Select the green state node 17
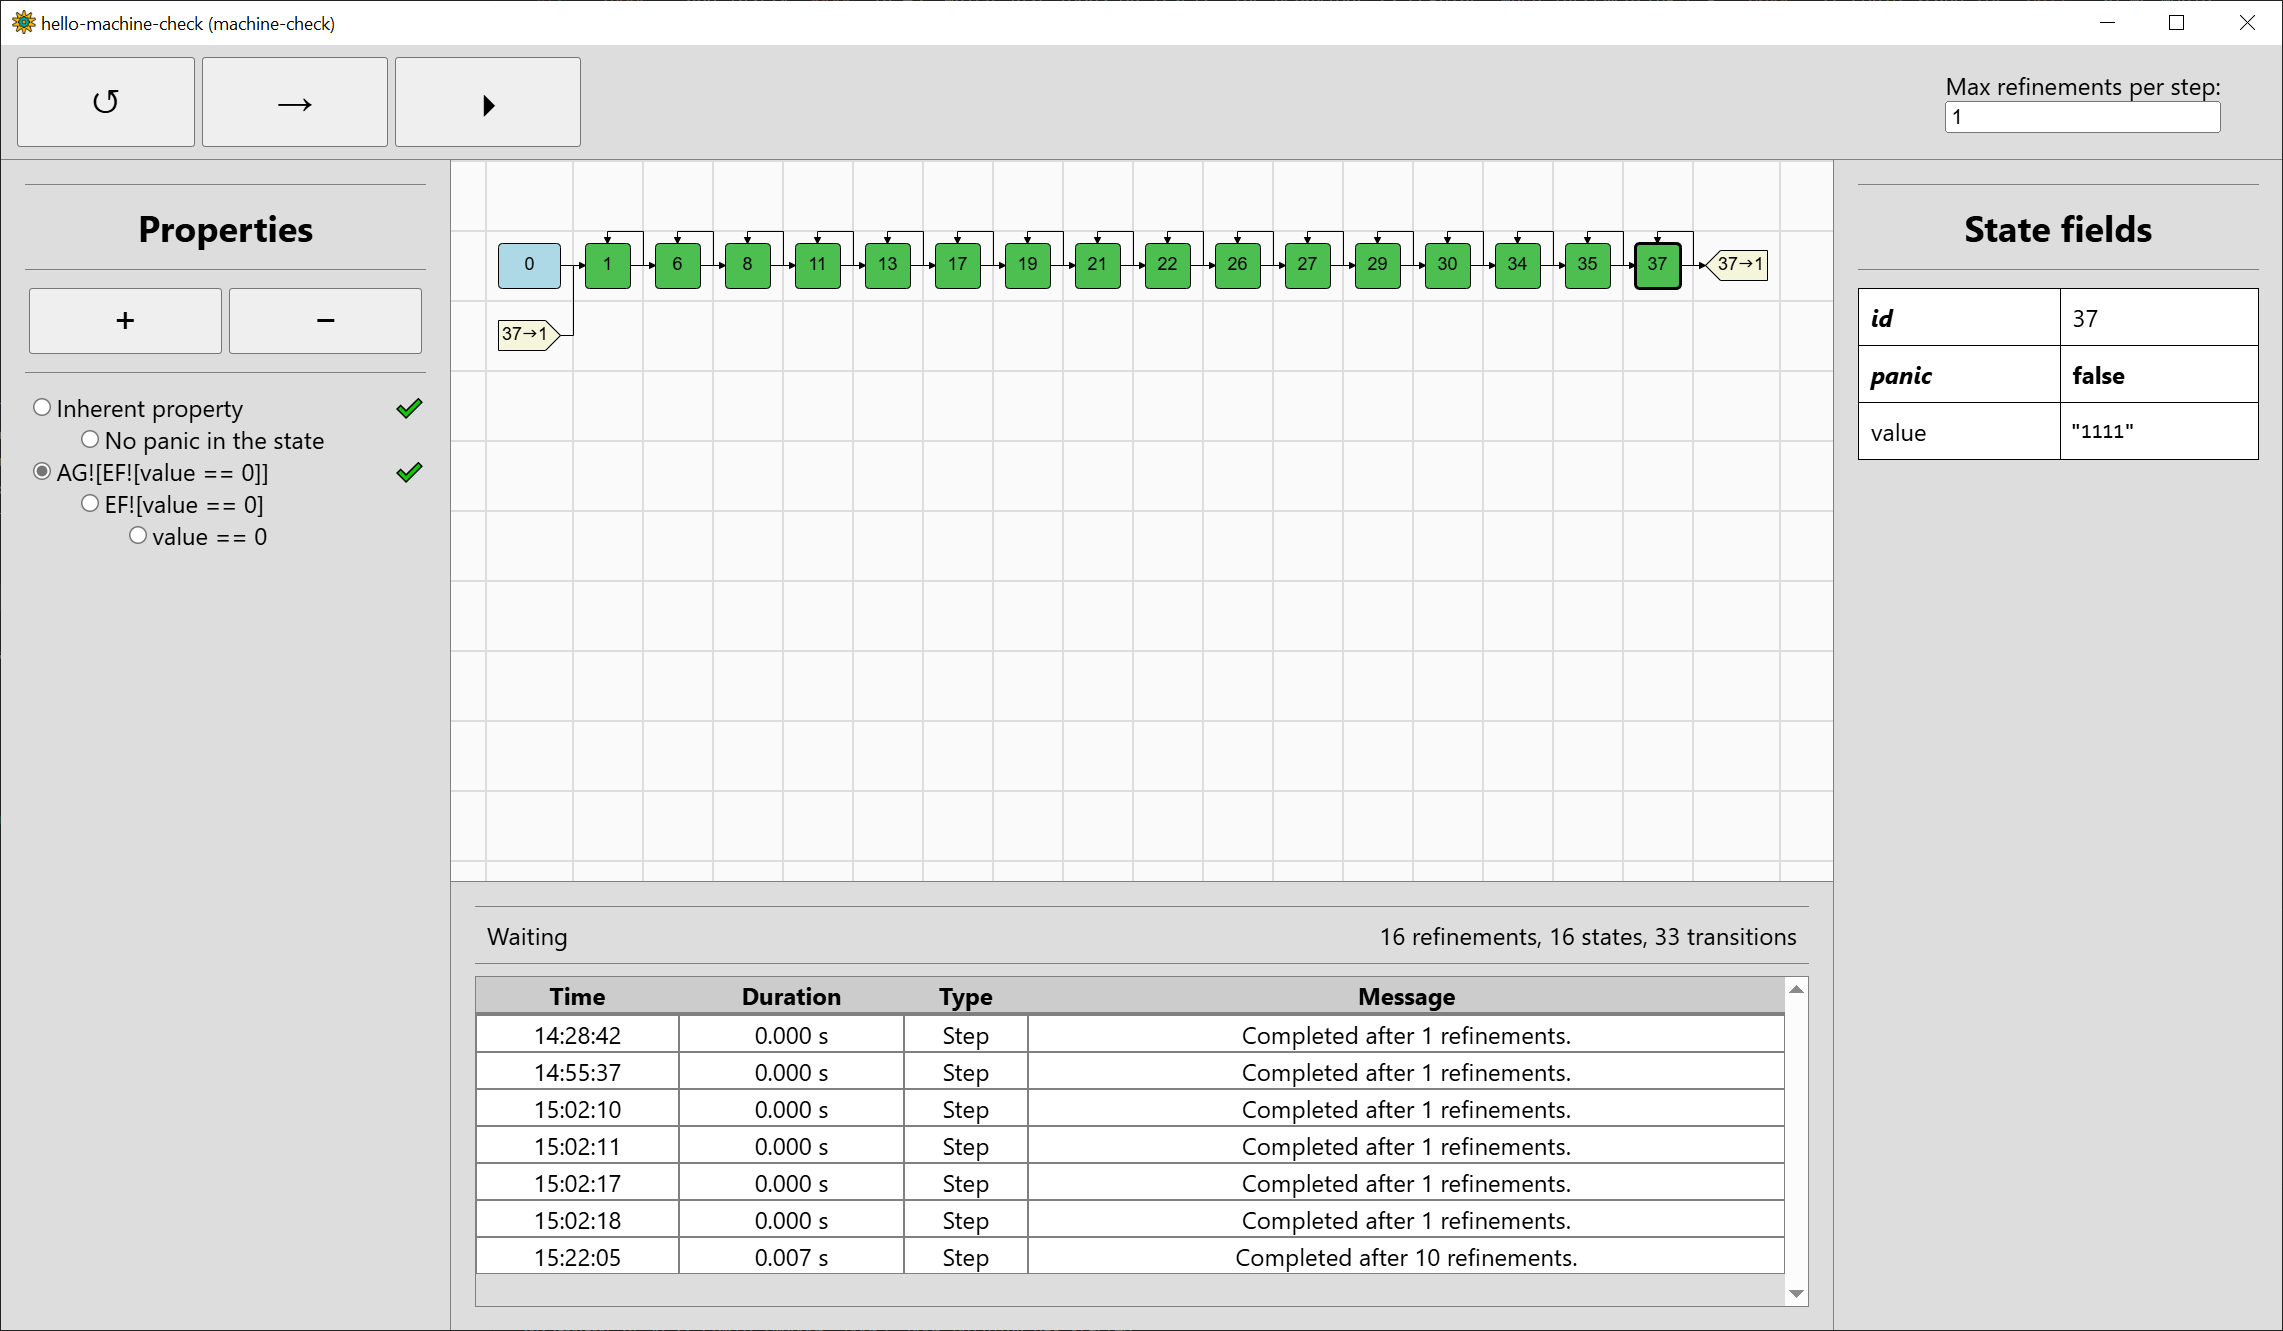 coord(957,265)
